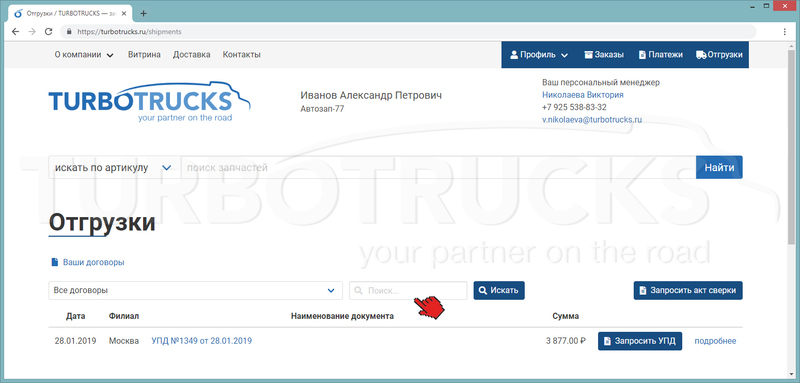Expand the О компании menu
The image size is (800, 383).
point(84,55)
